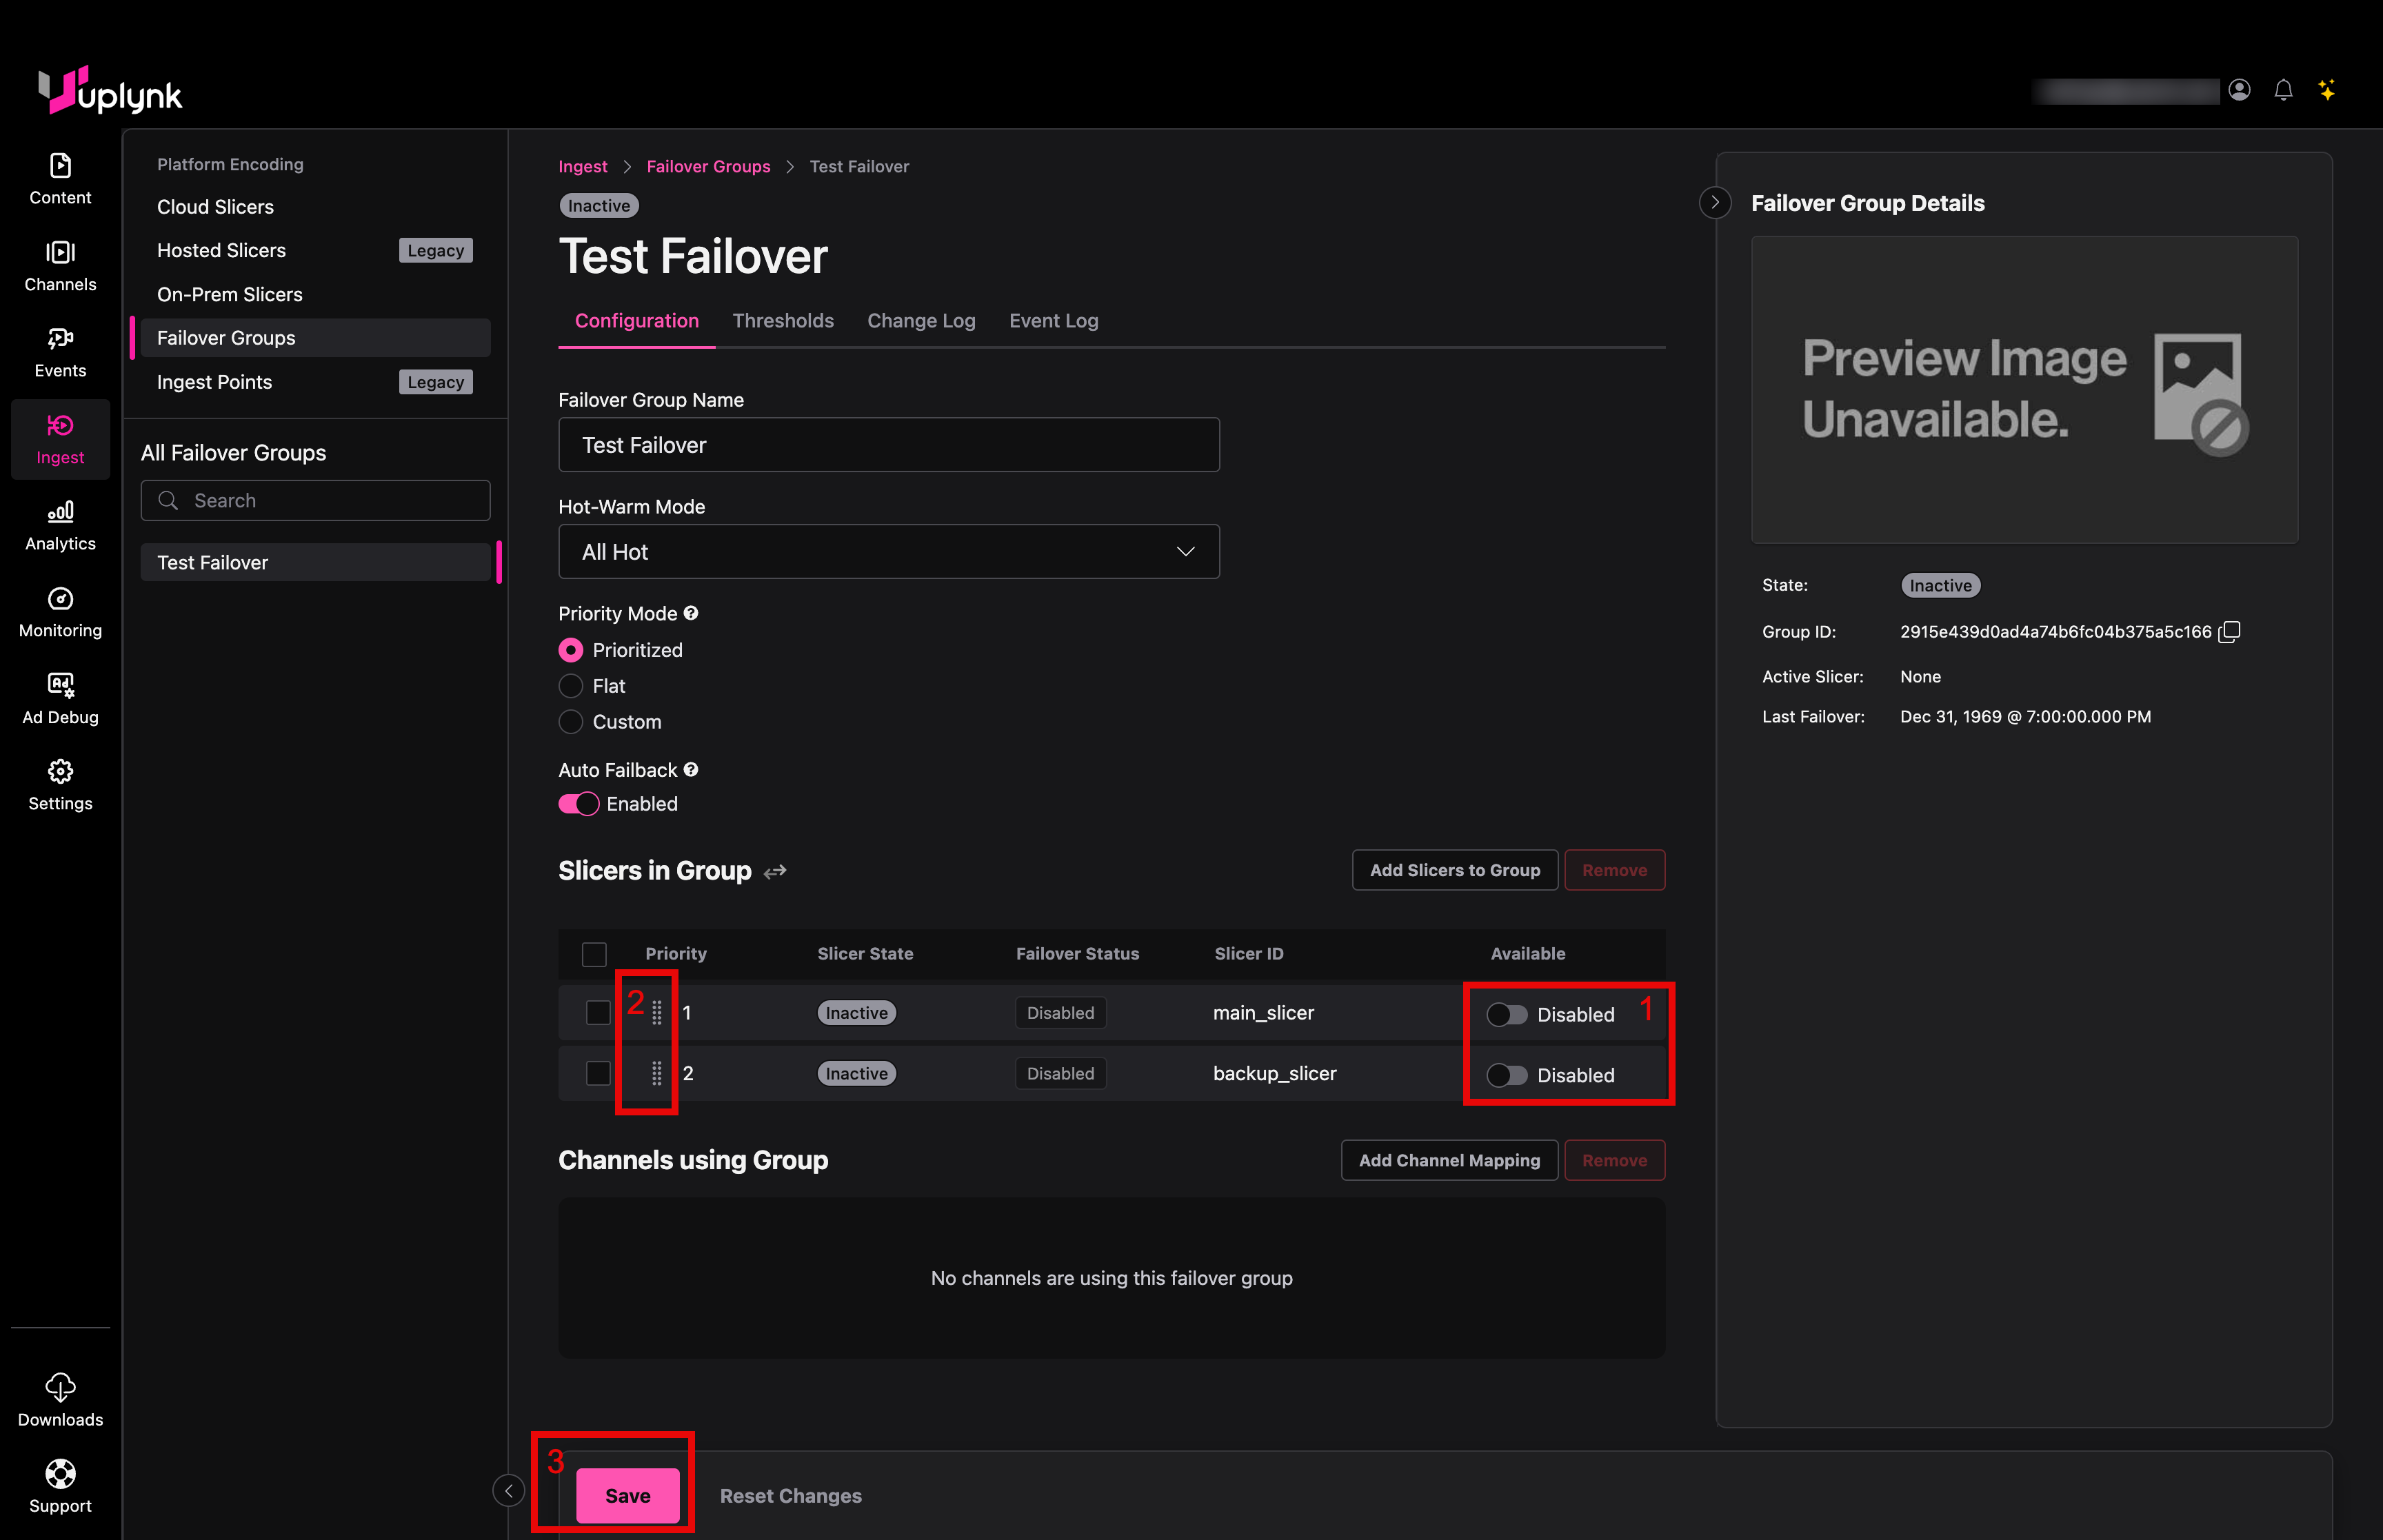The image size is (2383, 1540).
Task: Check the backup_slicer row checkbox
Action: 598,1073
